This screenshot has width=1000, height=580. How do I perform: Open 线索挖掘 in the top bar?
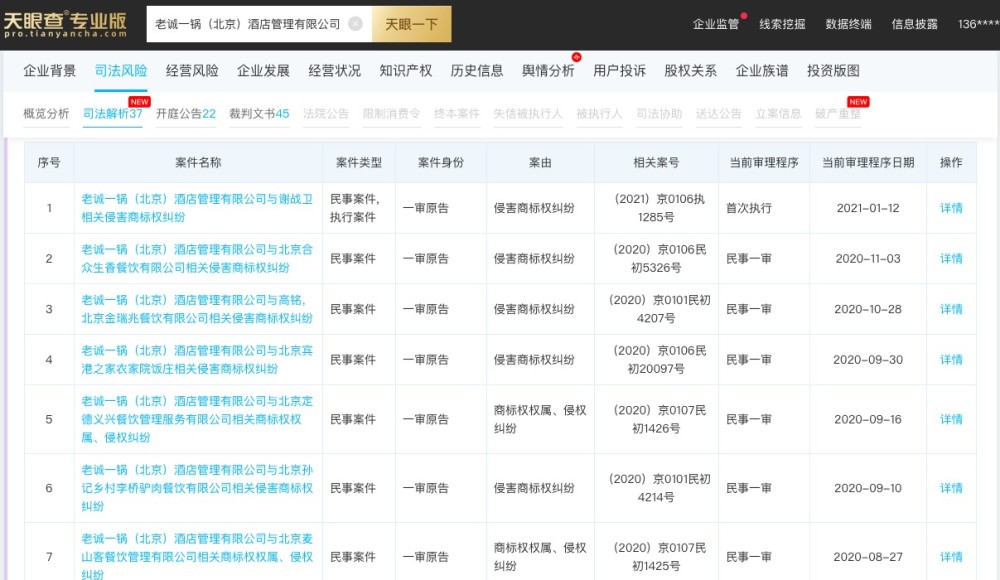click(782, 24)
